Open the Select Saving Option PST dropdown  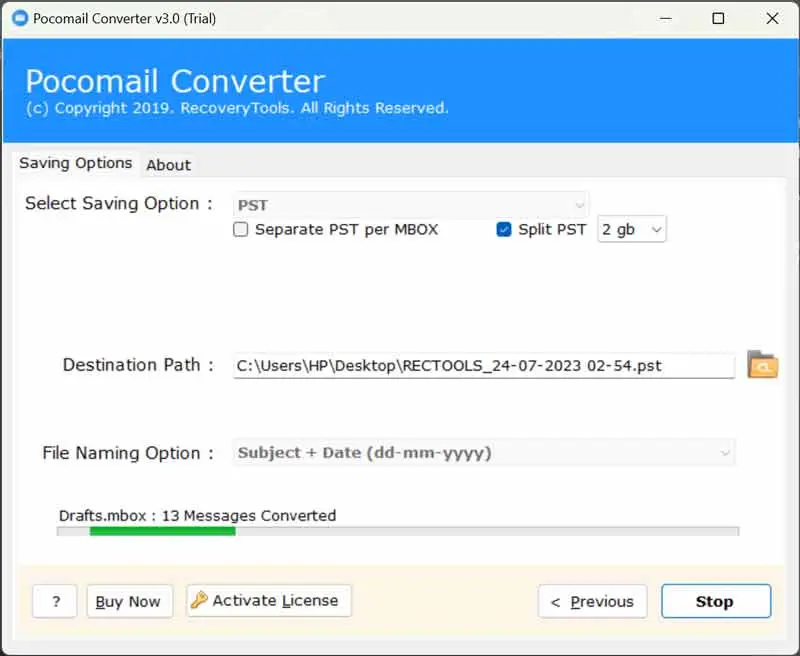point(411,205)
